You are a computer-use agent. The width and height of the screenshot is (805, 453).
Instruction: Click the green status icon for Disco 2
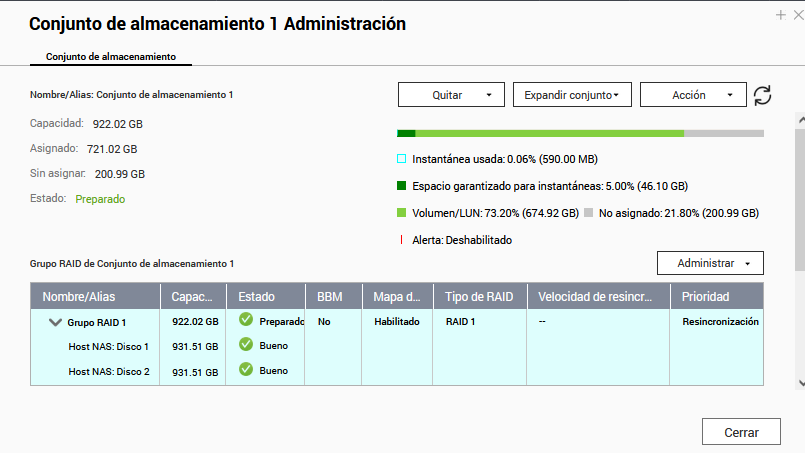(246, 370)
